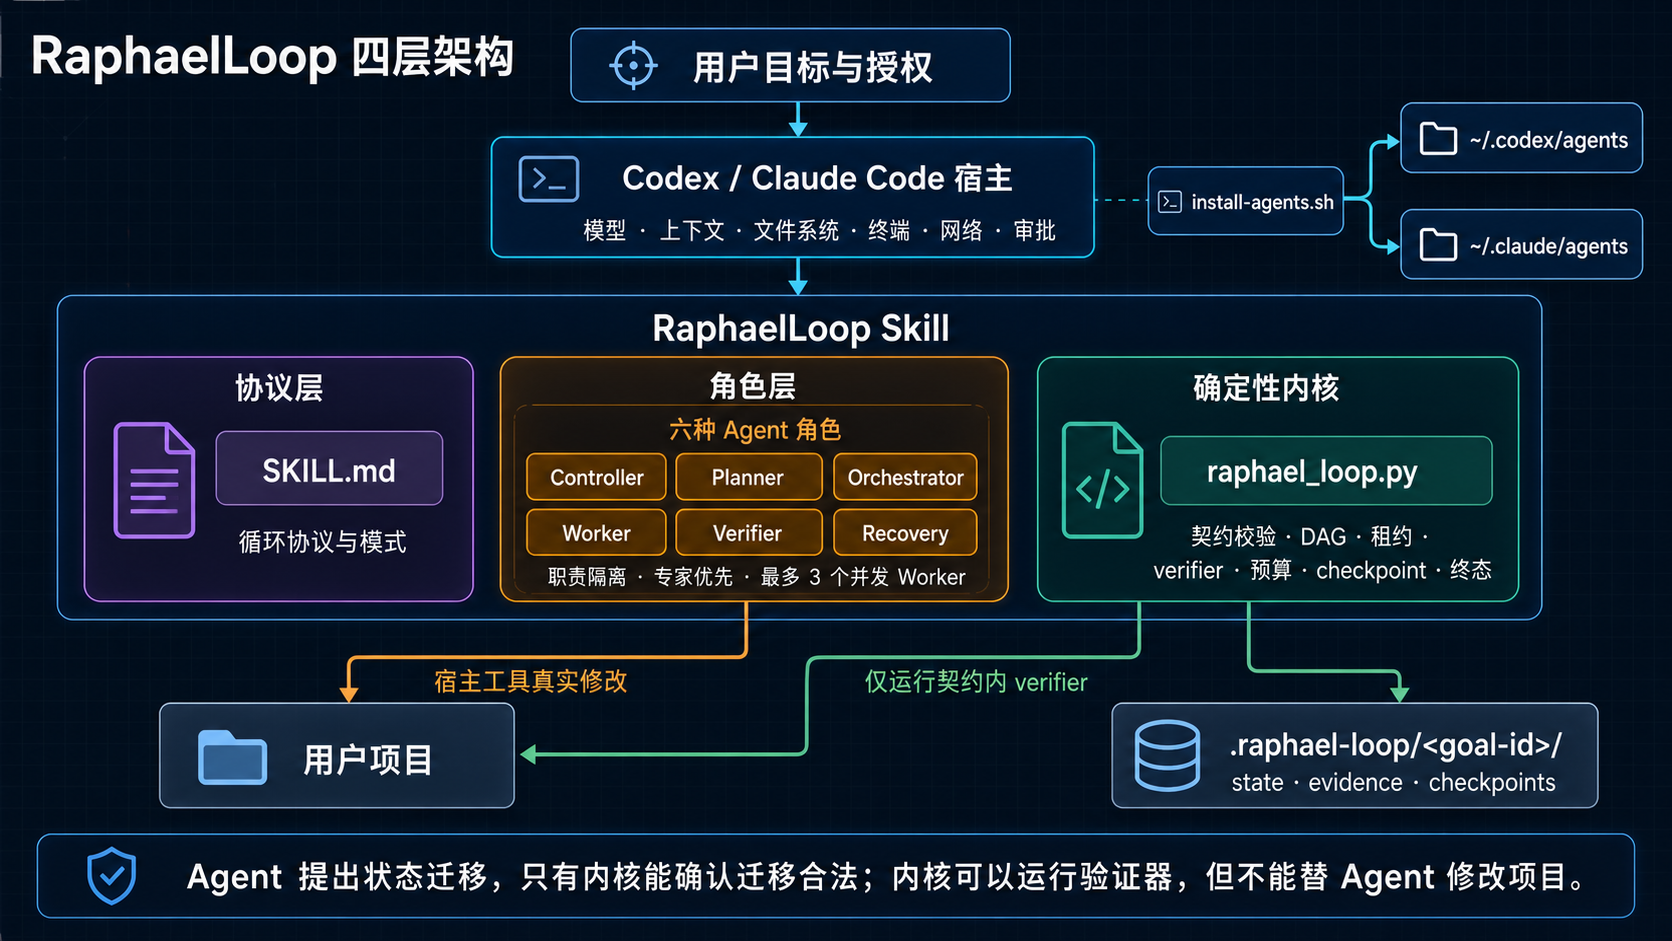The width and height of the screenshot is (1672, 941).
Task: Click the database icon beside .raphael-loop/<goal-id>/
Action: pyautogui.click(x=1167, y=756)
